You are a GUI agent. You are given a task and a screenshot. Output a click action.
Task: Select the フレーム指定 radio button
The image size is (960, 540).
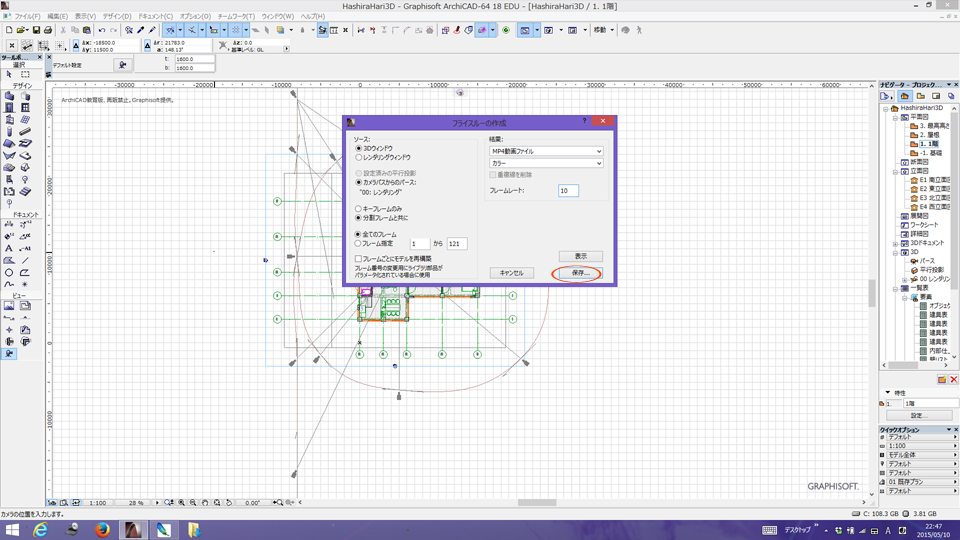pyautogui.click(x=359, y=244)
